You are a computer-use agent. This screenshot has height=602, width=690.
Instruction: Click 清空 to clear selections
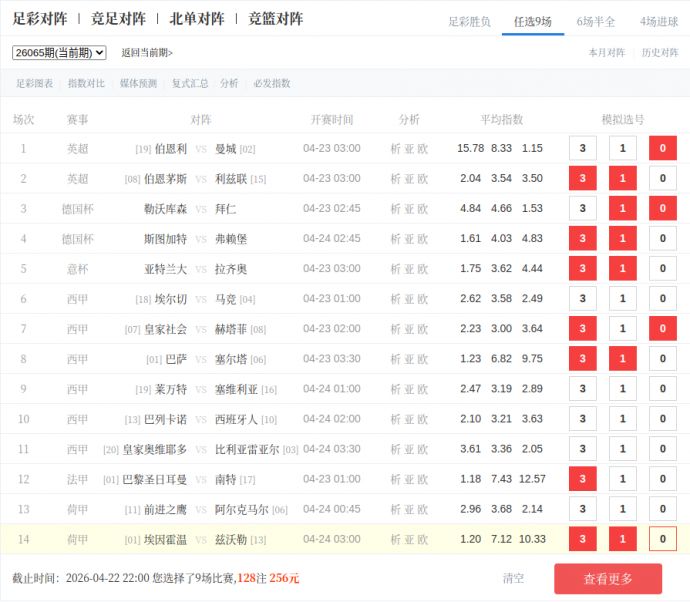(513, 578)
